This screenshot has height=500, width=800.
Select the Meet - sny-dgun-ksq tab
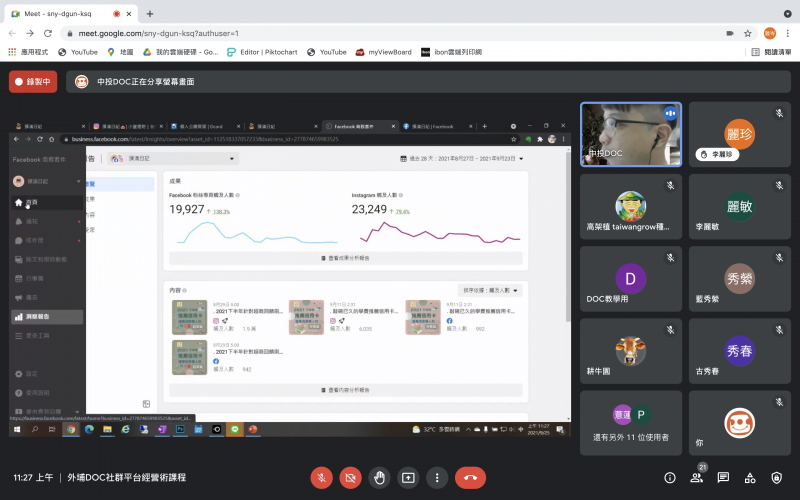click(x=71, y=14)
